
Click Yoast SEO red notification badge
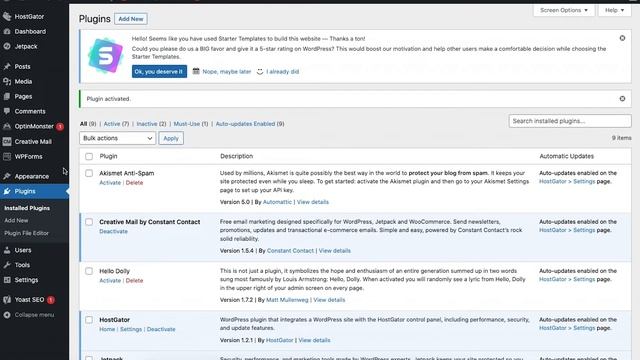[51, 300]
